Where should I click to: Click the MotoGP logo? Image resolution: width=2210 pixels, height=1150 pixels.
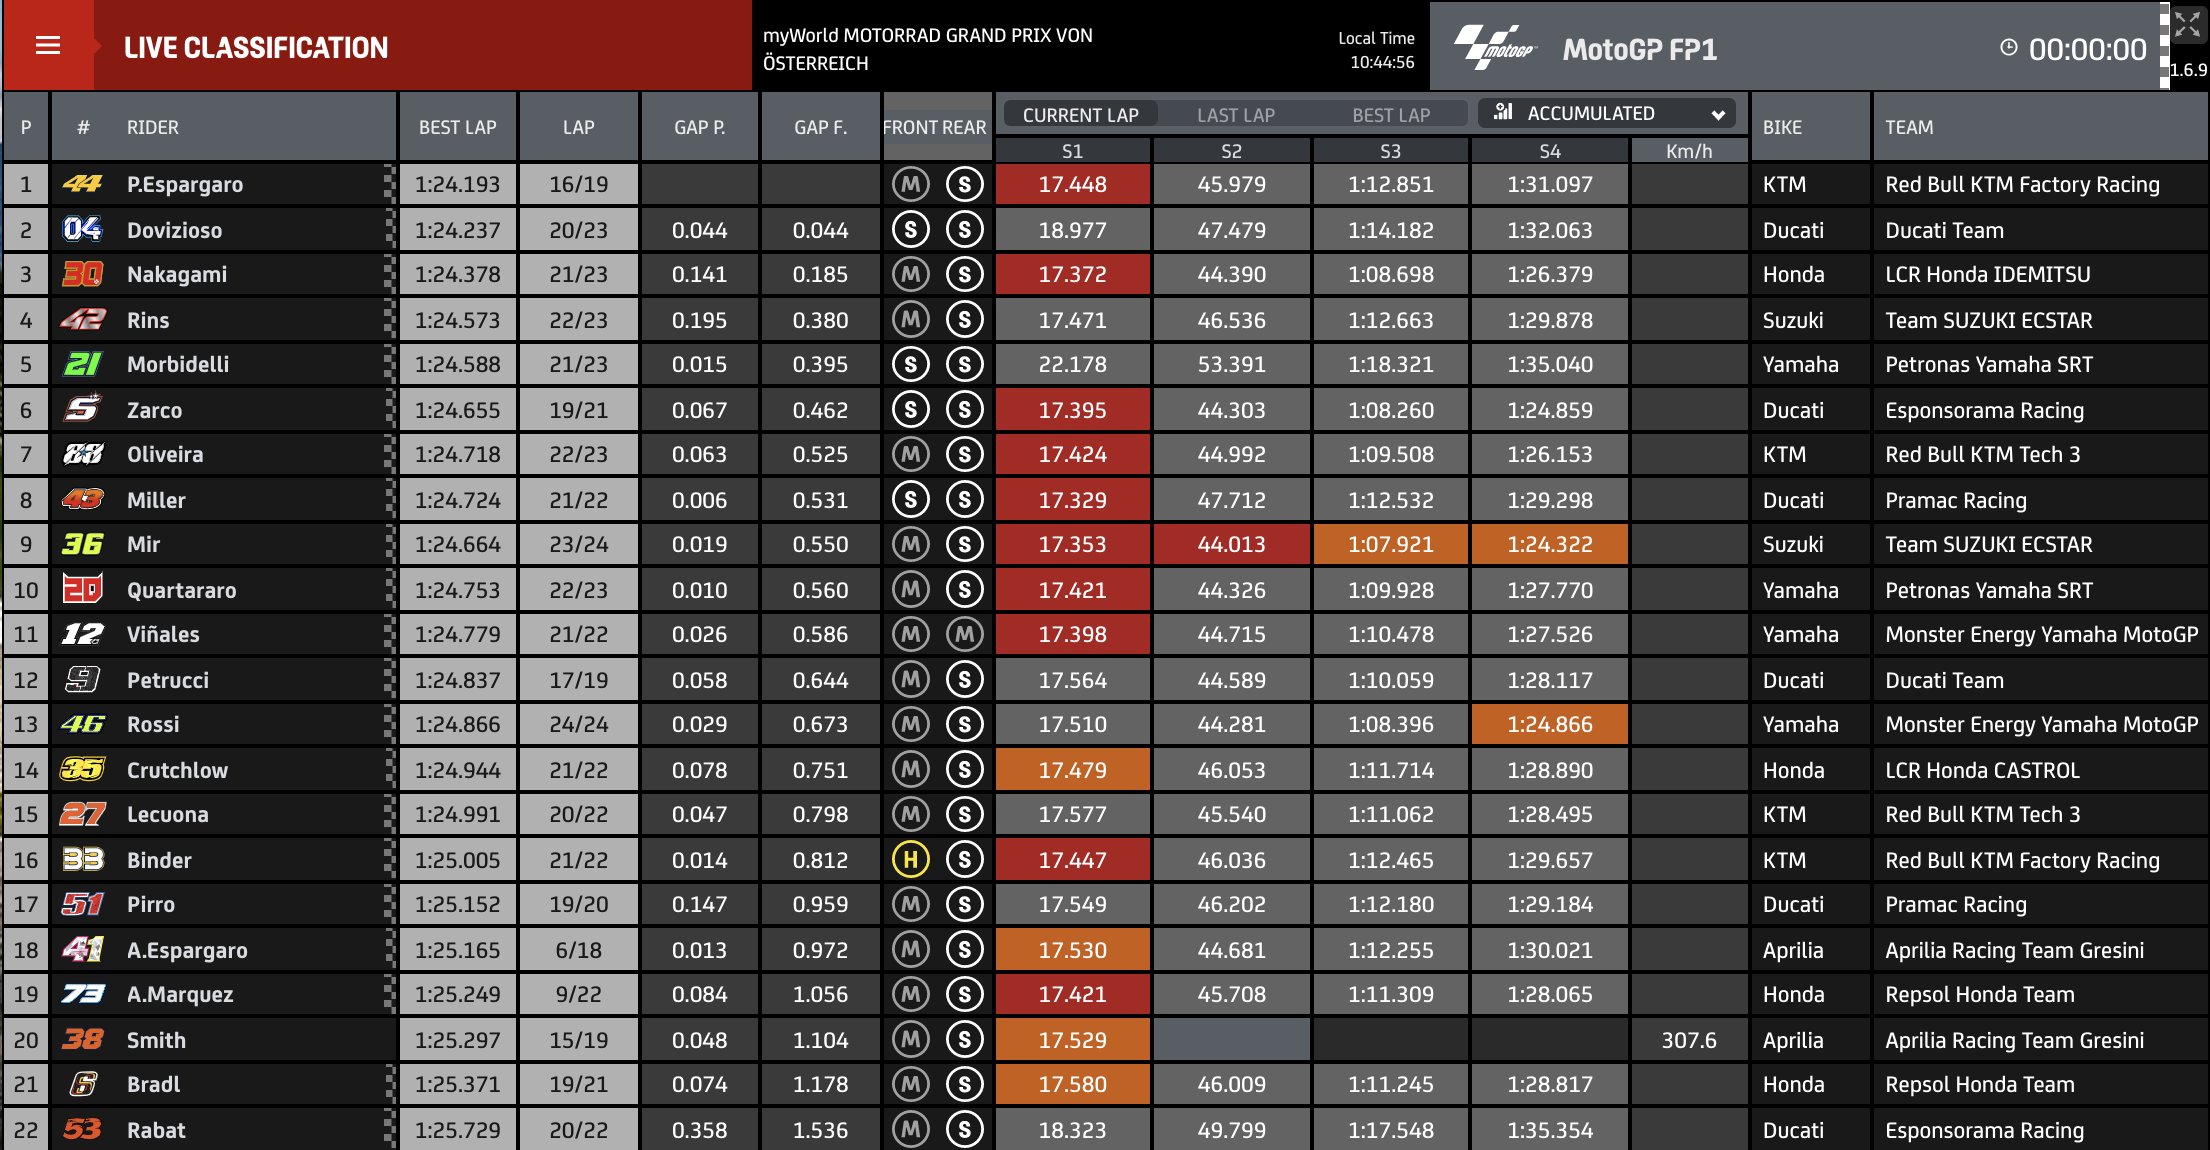1496,48
